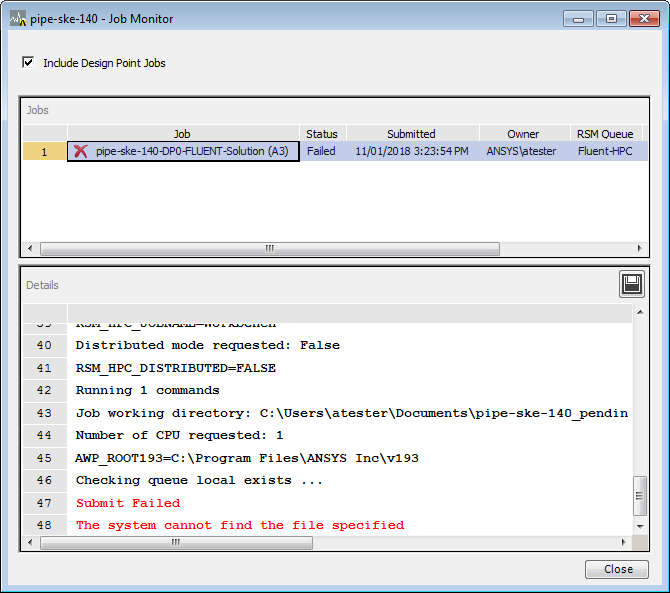Select the red 'Submit Failed' log line

(350, 503)
